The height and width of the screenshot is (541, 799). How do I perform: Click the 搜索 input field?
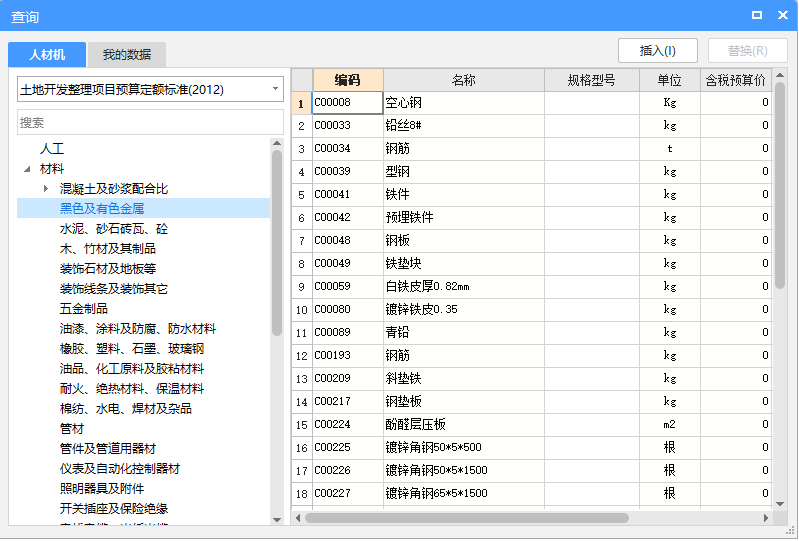coord(150,122)
